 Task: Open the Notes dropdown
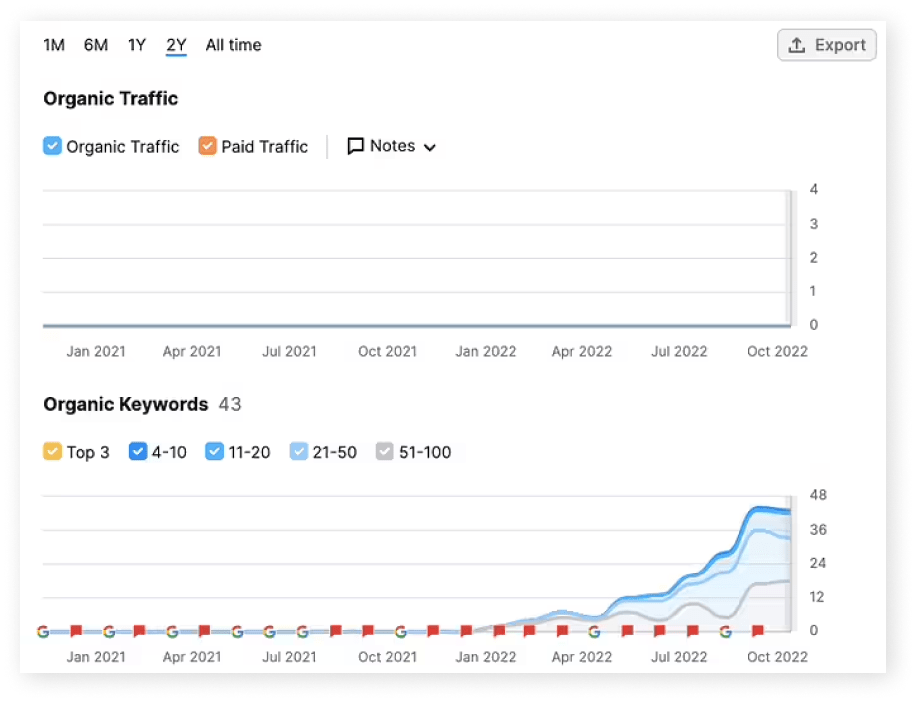click(391, 146)
